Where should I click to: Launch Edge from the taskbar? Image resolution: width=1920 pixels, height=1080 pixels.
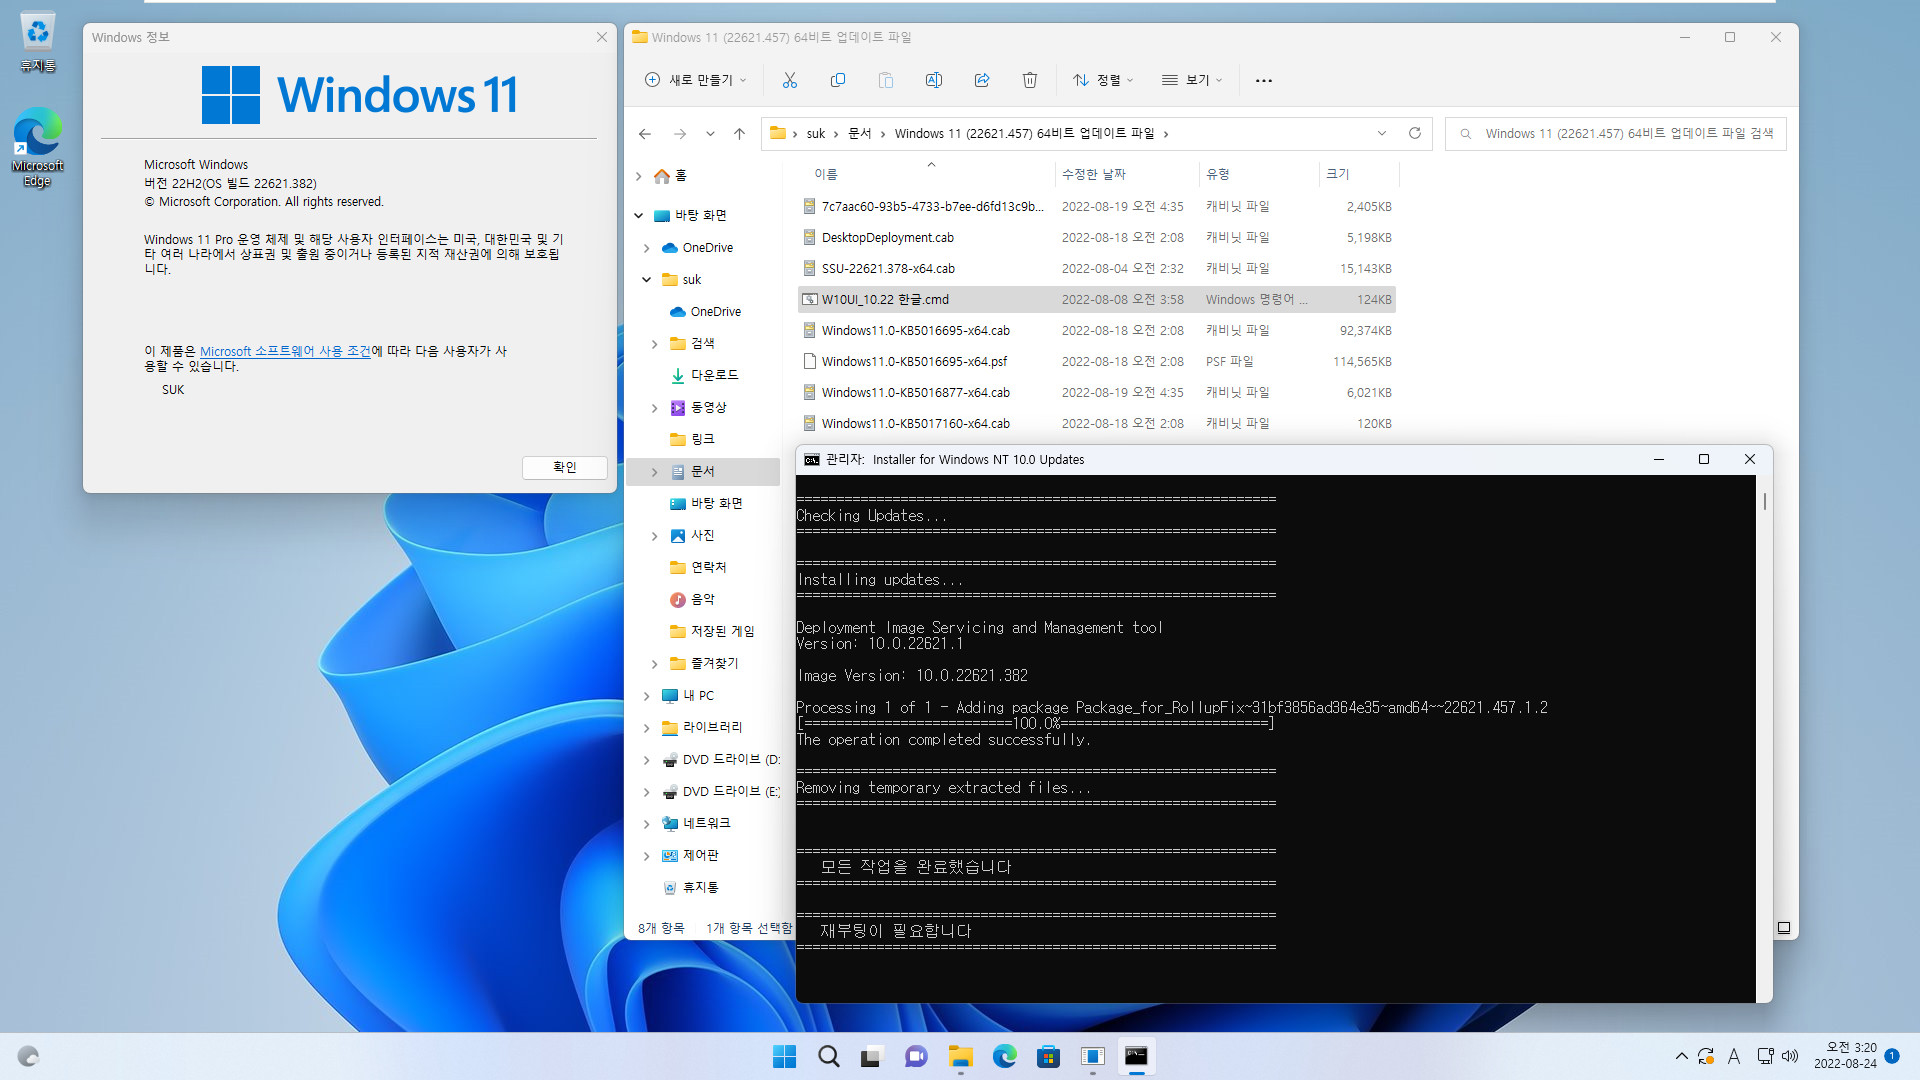tap(1004, 1056)
